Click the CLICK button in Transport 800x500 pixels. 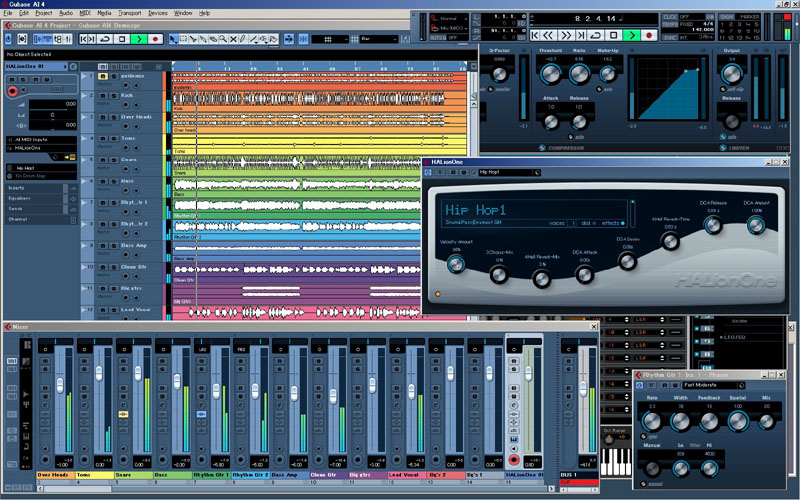pyautogui.click(x=669, y=17)
